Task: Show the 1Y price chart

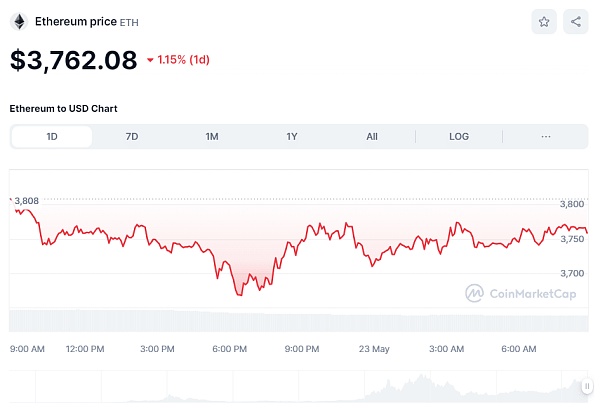Action: (x=292, y=136)
